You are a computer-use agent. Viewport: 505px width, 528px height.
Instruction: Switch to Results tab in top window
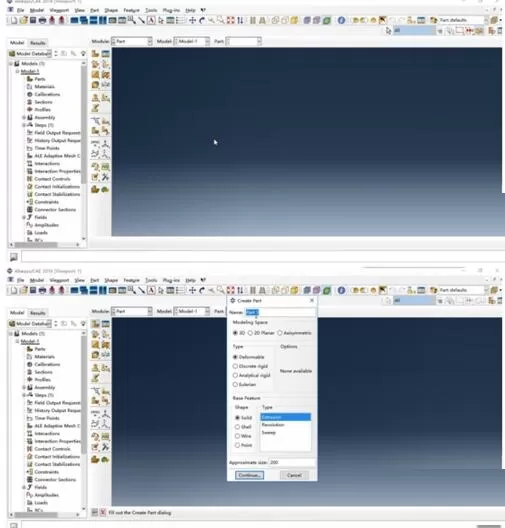(x=38, y=43)
